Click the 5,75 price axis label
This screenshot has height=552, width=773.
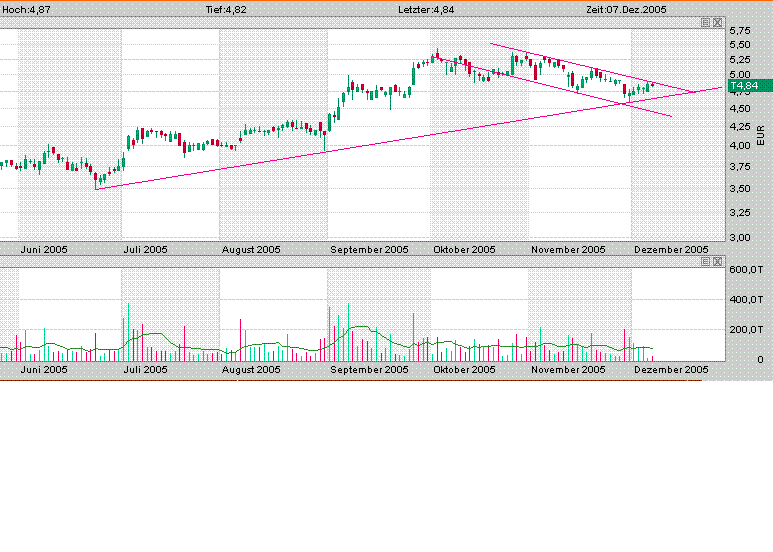click(739, 31)
